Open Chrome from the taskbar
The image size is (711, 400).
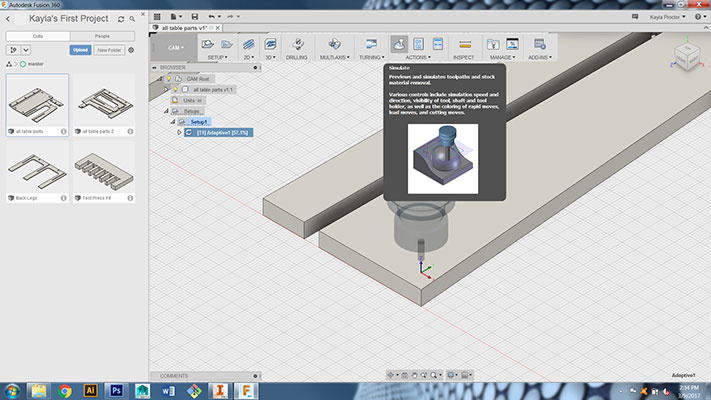[x=65, y=391]
